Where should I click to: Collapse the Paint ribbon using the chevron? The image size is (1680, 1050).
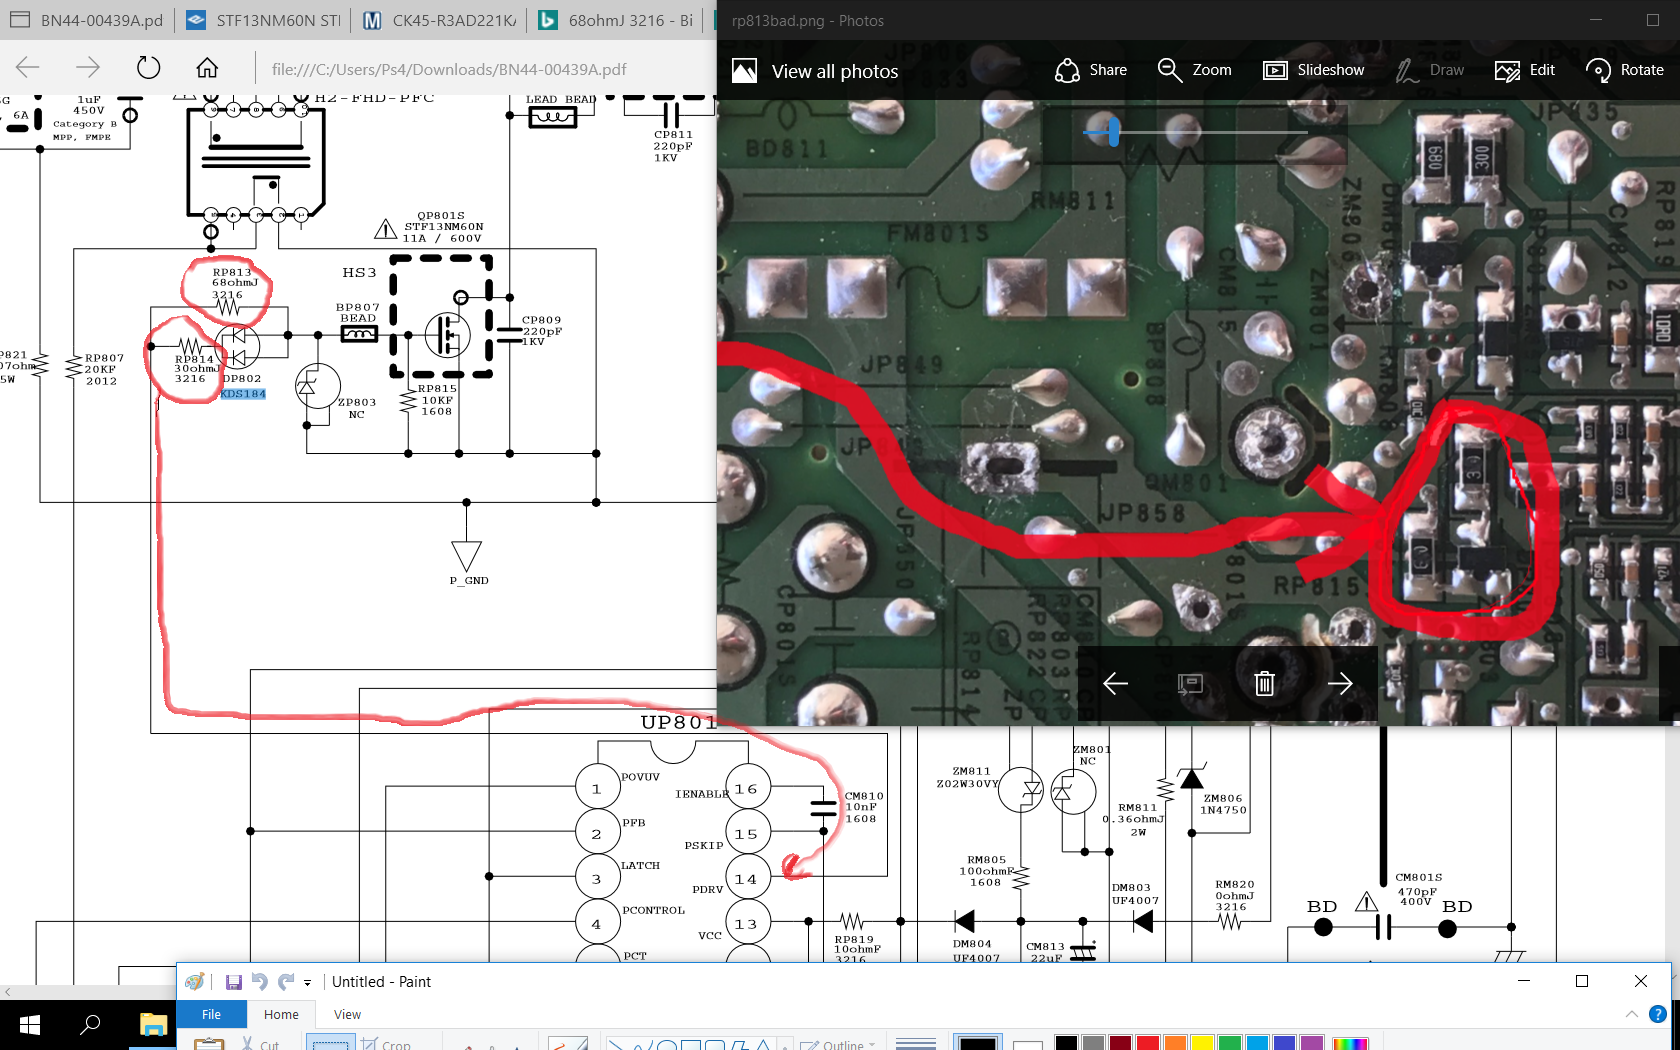pos(1631,1014)
